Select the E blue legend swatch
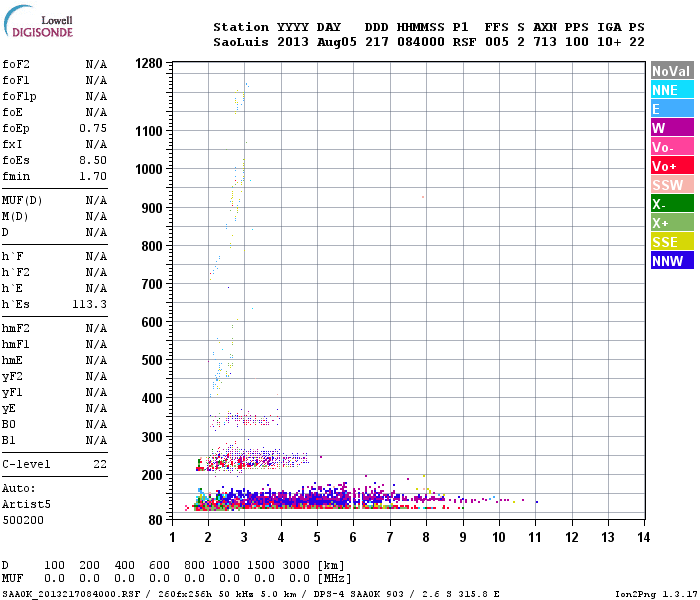This screenshot has height=600, width=700. [672, 108]
